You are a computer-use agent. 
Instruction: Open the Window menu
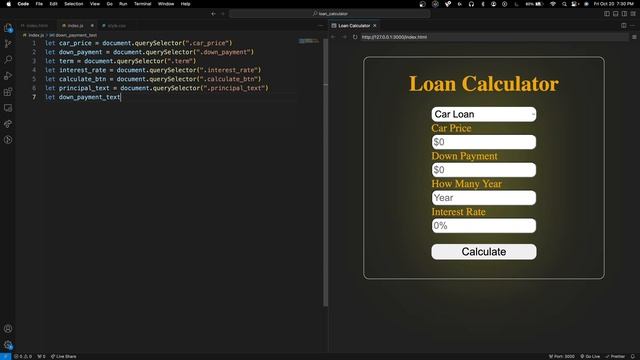click(x=166, y=4)
